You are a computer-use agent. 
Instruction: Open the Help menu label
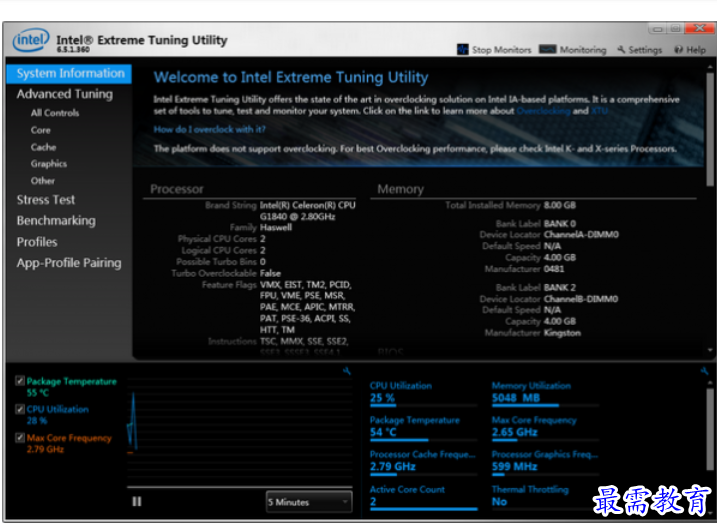click(696, 50)
